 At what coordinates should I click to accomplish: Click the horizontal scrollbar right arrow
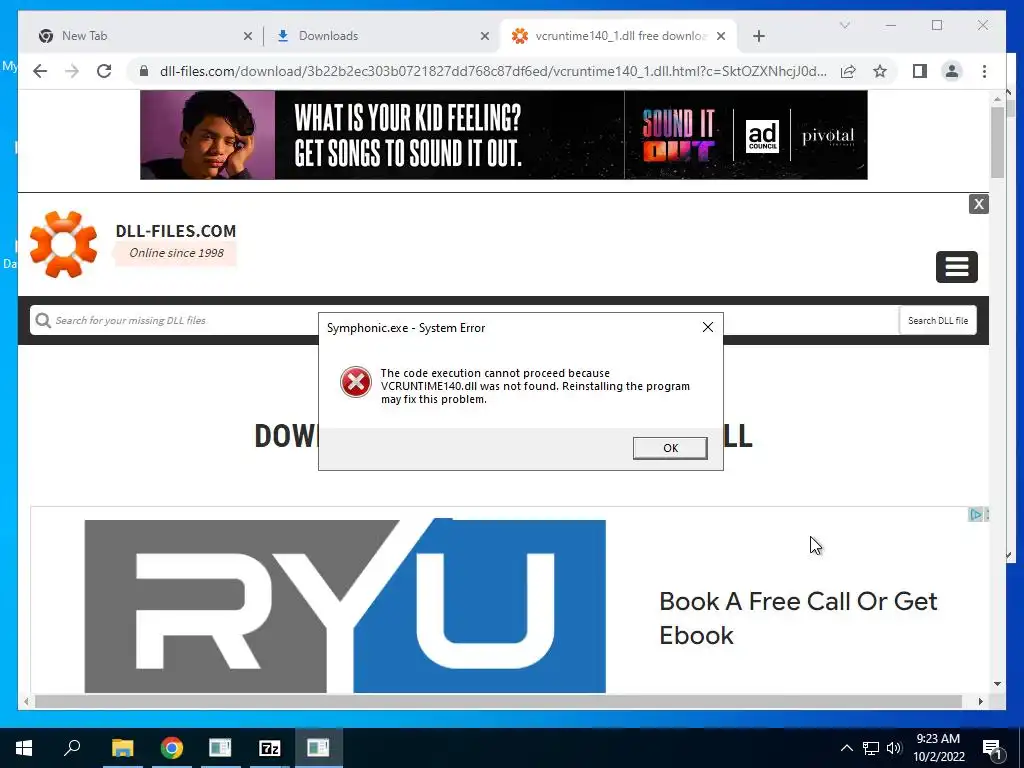pyautogui.click(x=980, y=701)
